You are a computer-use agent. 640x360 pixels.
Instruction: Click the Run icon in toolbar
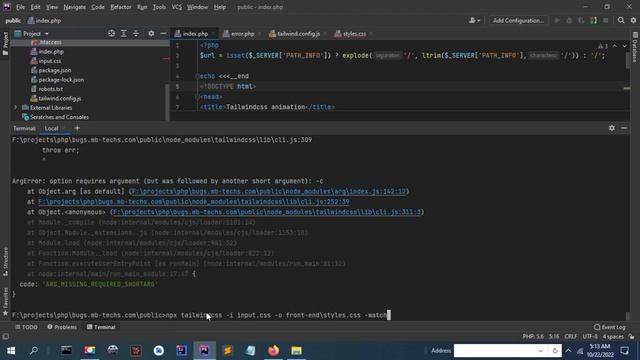tap(557, 20)
